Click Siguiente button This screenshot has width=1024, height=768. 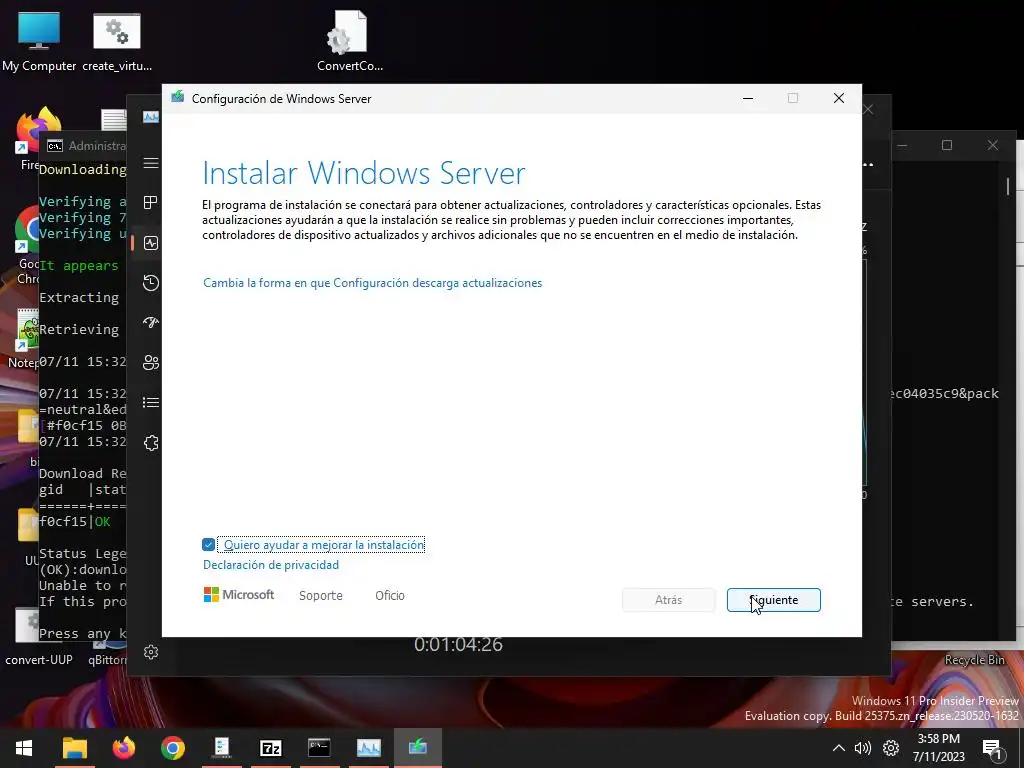(x=773, y=600)
